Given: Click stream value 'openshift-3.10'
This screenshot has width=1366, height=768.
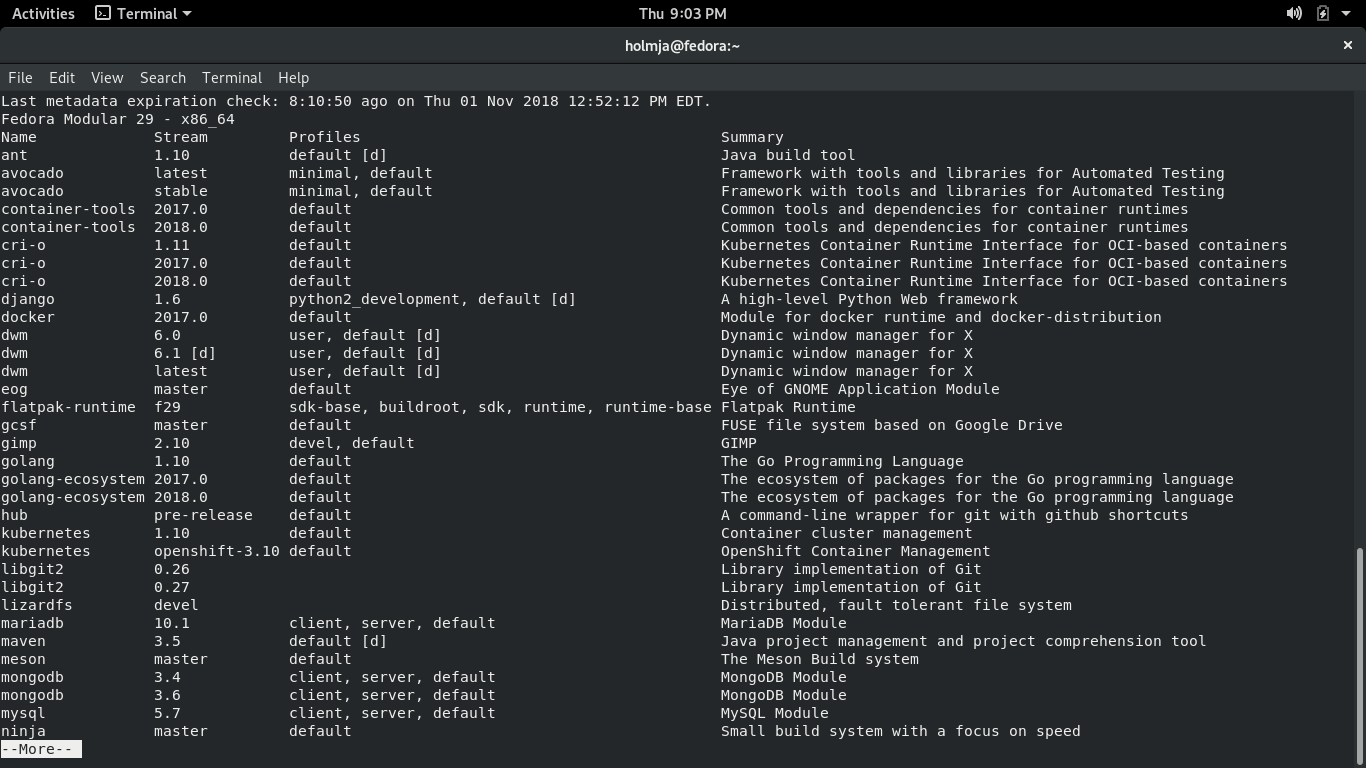Looking at the screenshot, I should (x=217, y=551).
